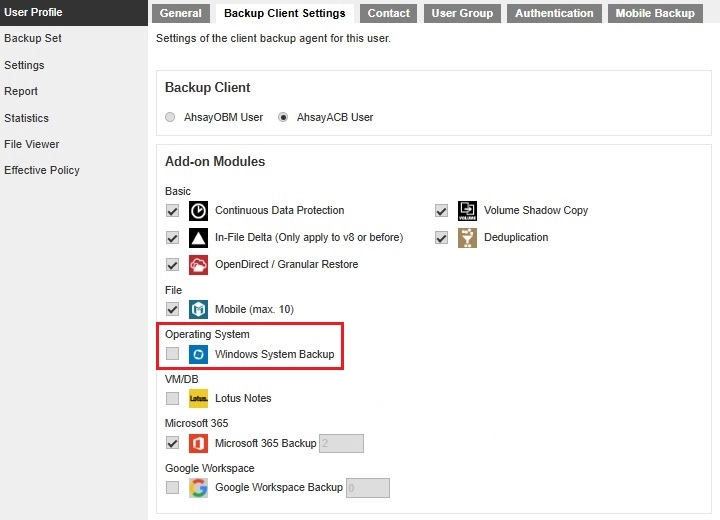Screen dimensions: 720x520
Task: Click the Continuous Data Protection clock icon
Action: 199,211
